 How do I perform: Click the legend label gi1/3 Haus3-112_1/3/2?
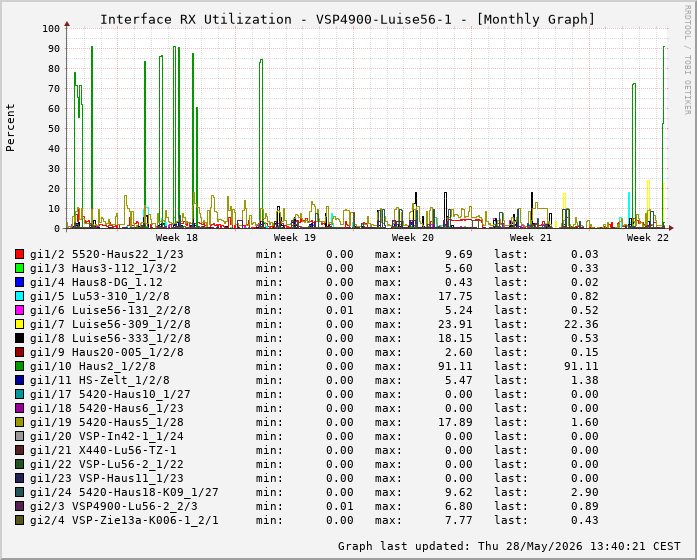[x=103, y=268]
